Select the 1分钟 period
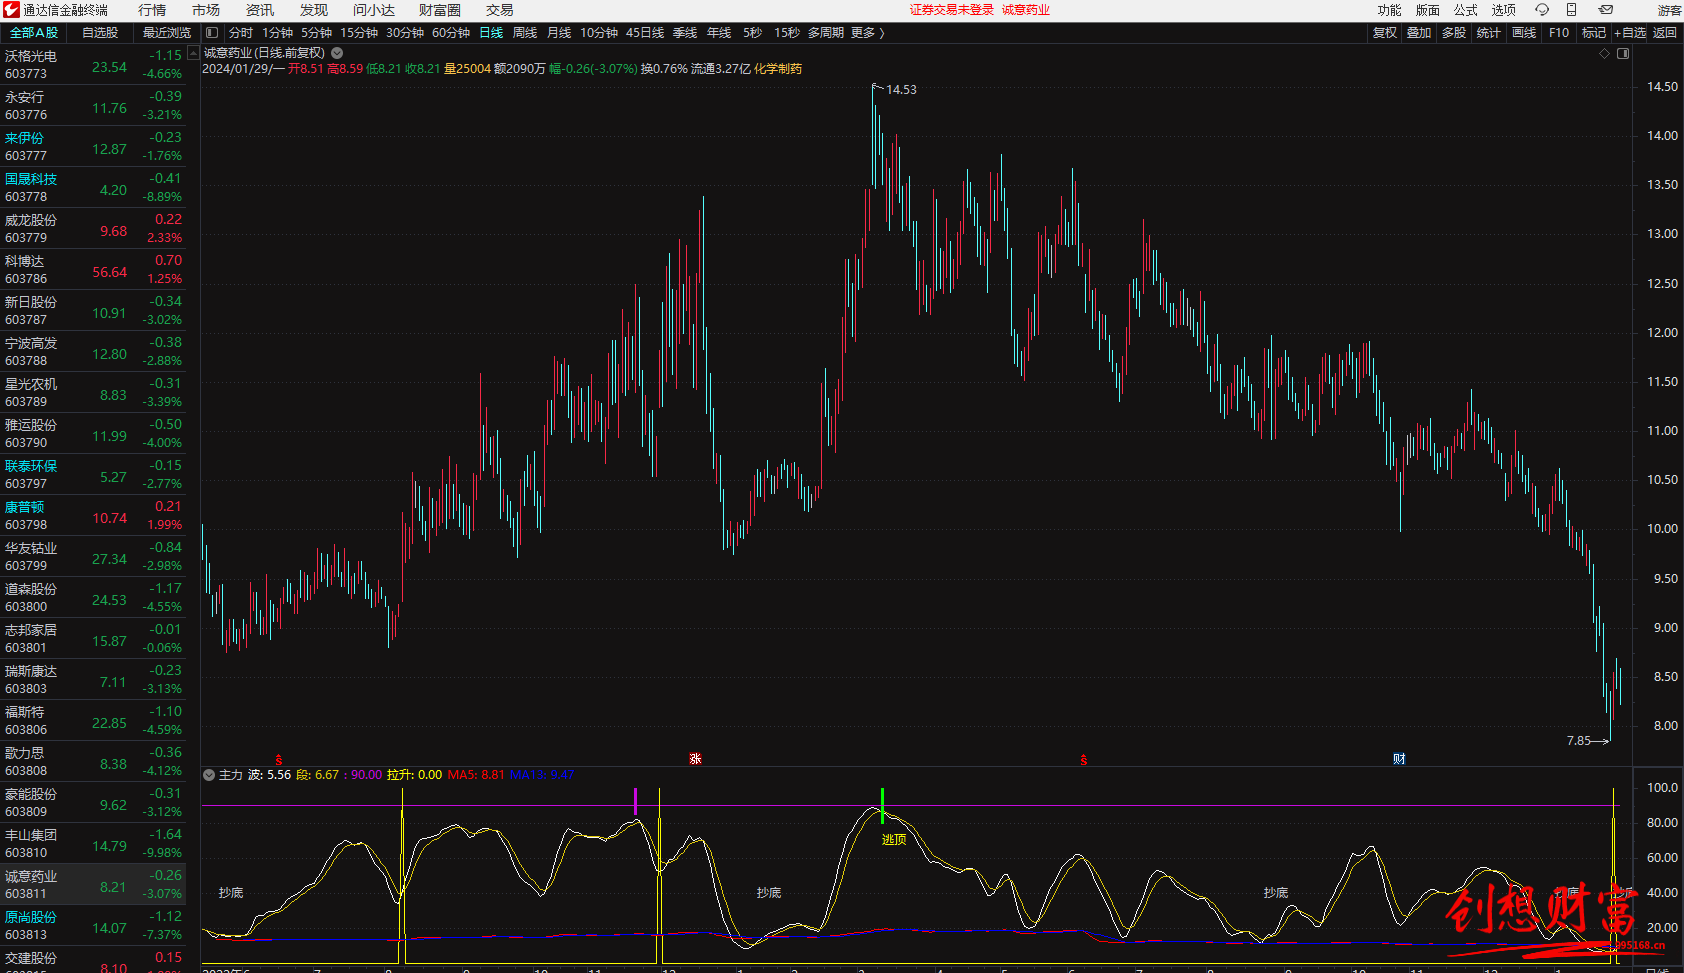The width and height of the screenshot is (1684, 973). coord(277,33)
